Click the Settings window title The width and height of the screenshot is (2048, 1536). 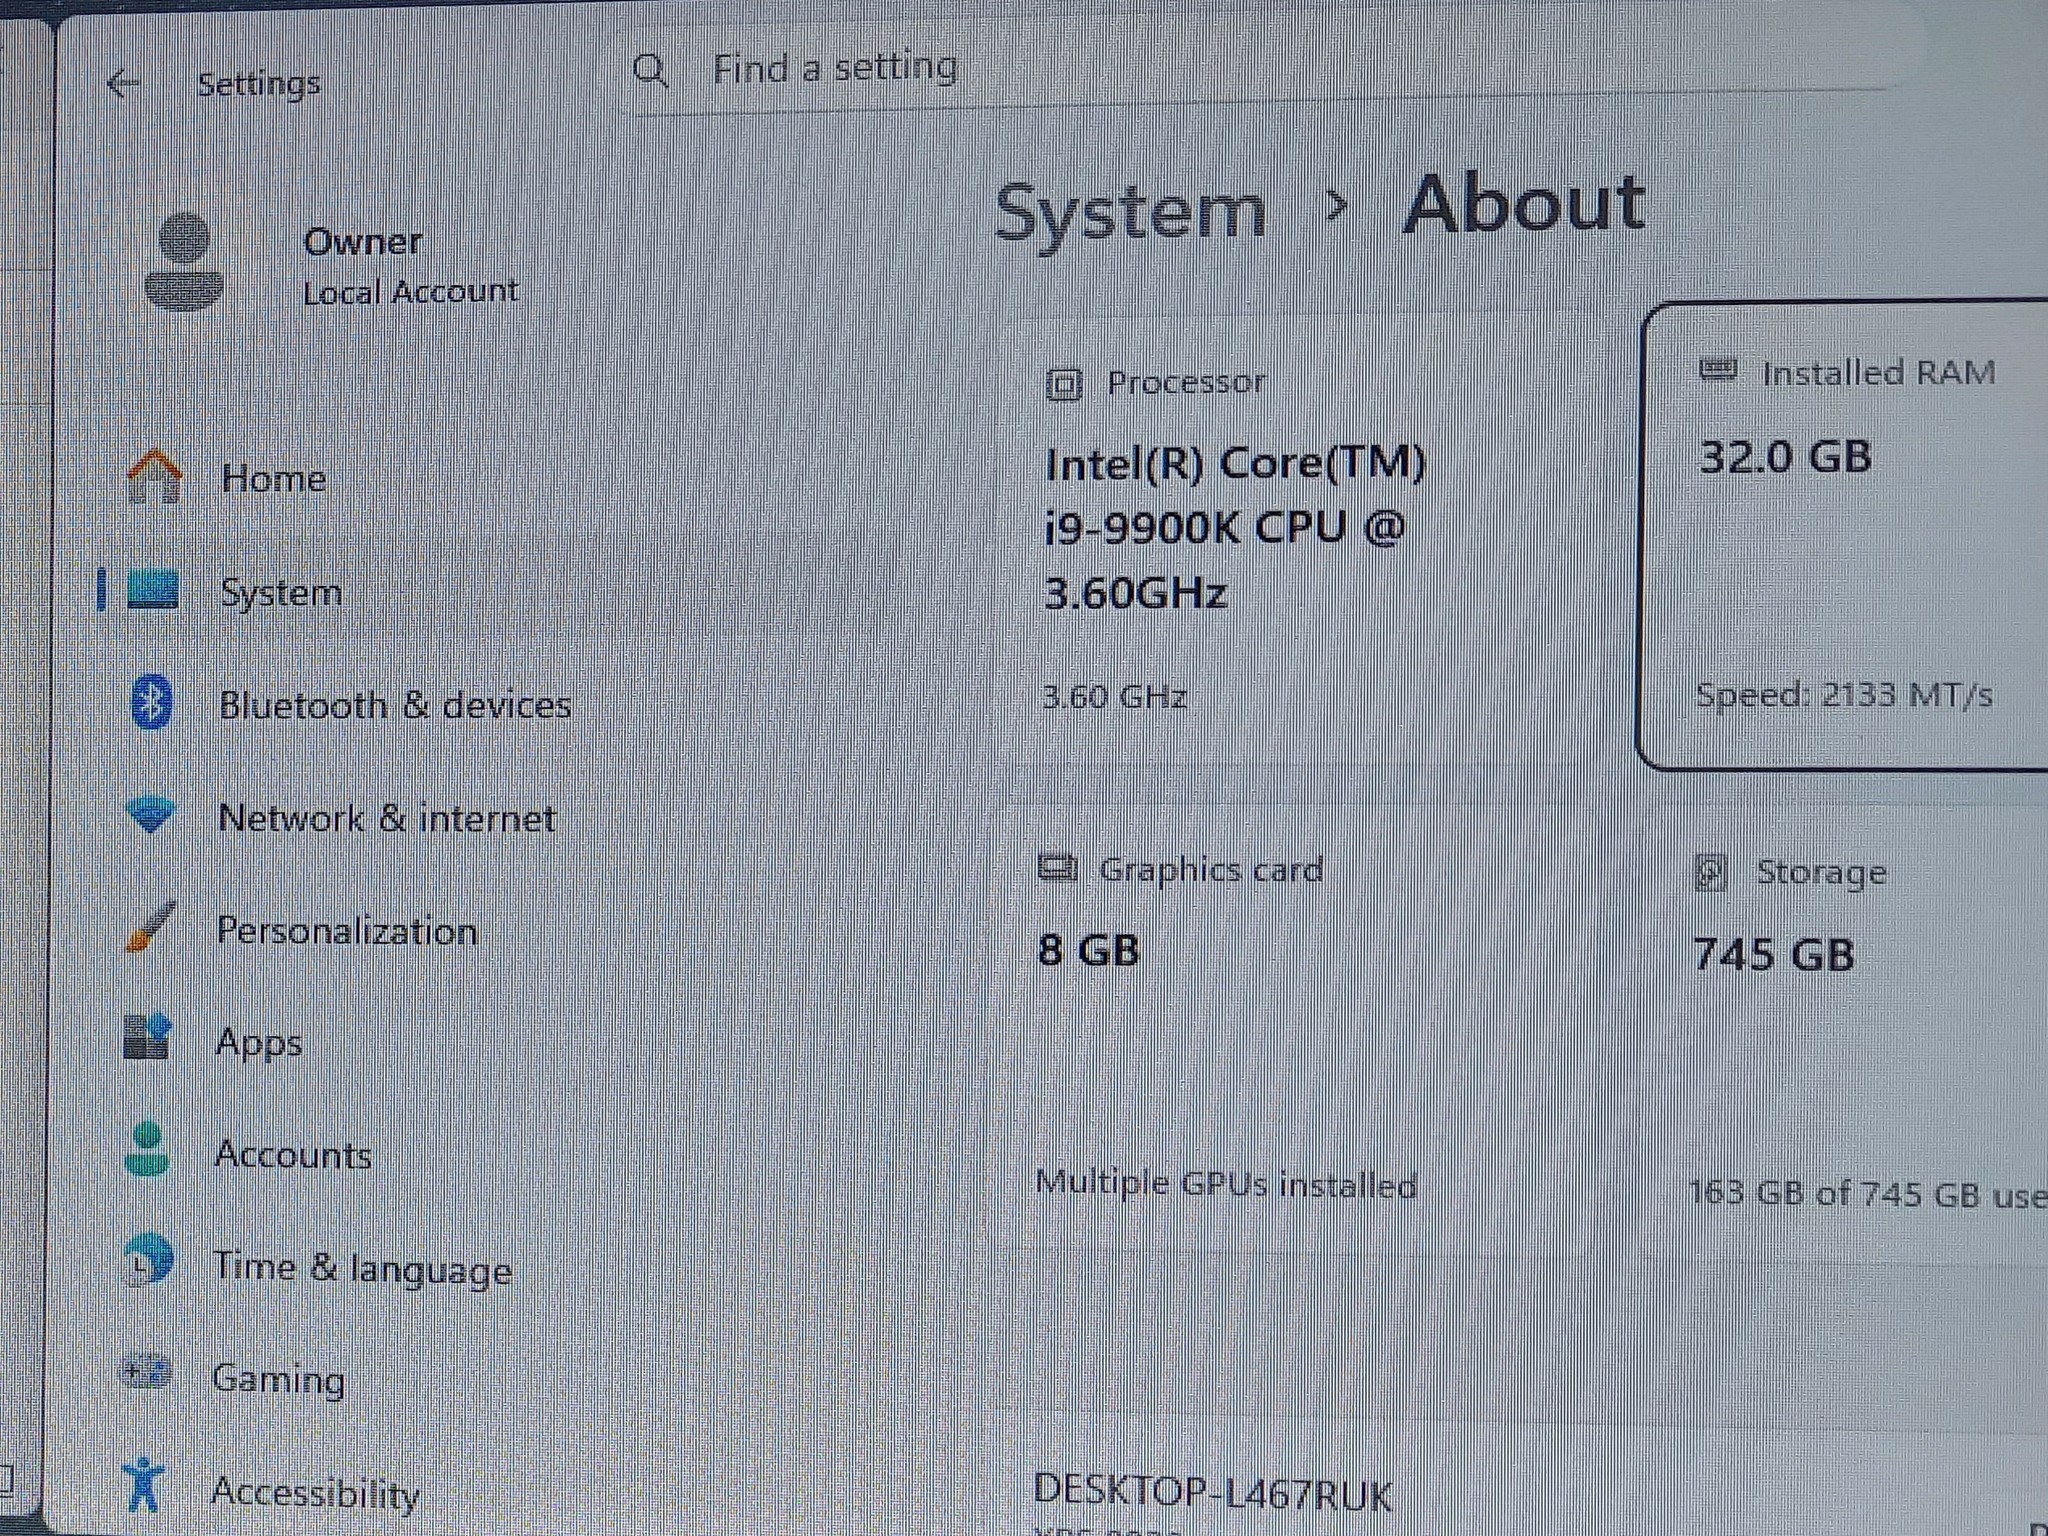coord(259,84)
